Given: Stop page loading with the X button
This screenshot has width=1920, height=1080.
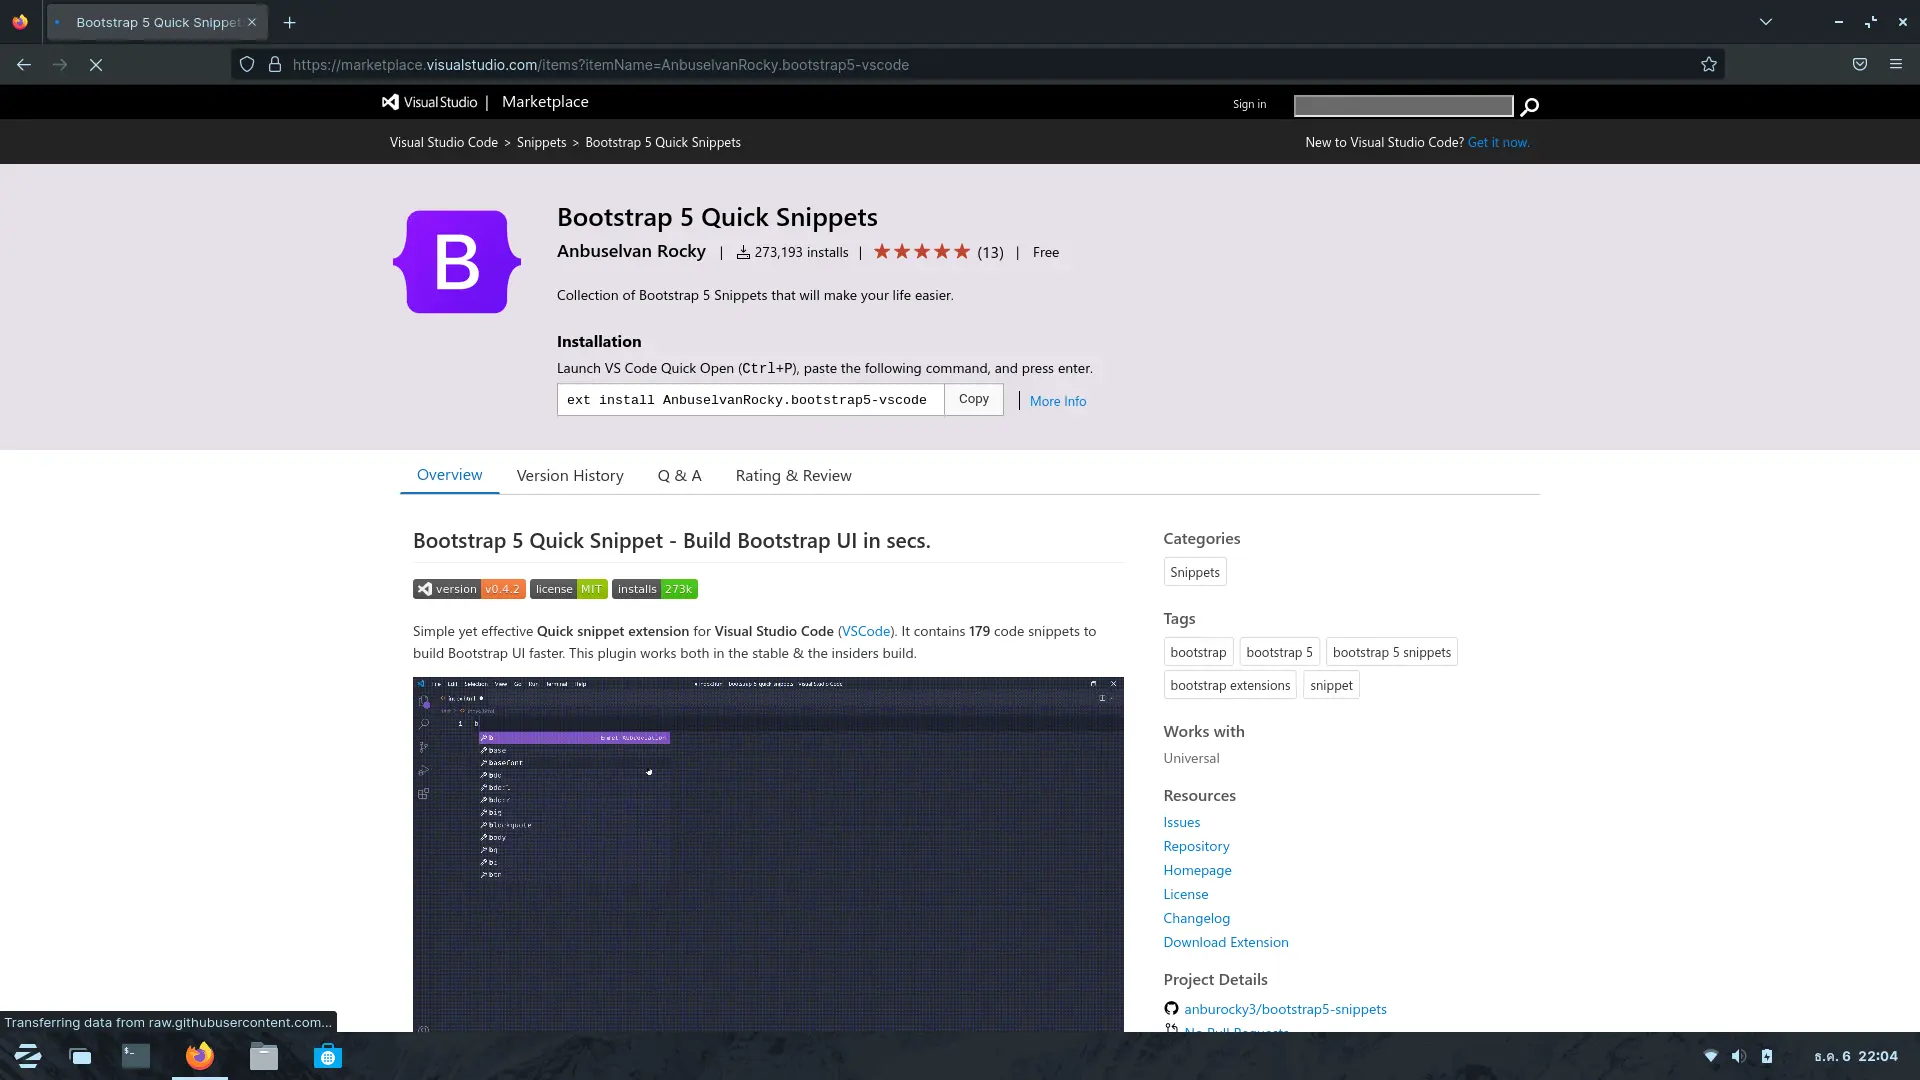Looking at the screenshot, I should pos(96,65).
